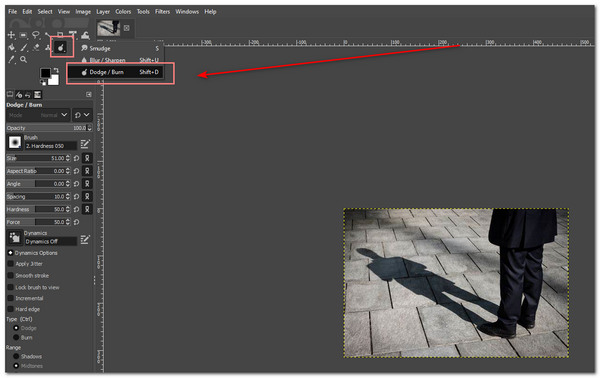Link Aspect Ratio to brush default

click(87, 171)
